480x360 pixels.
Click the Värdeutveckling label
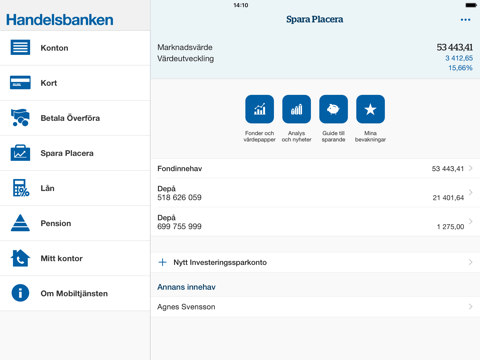186,59
